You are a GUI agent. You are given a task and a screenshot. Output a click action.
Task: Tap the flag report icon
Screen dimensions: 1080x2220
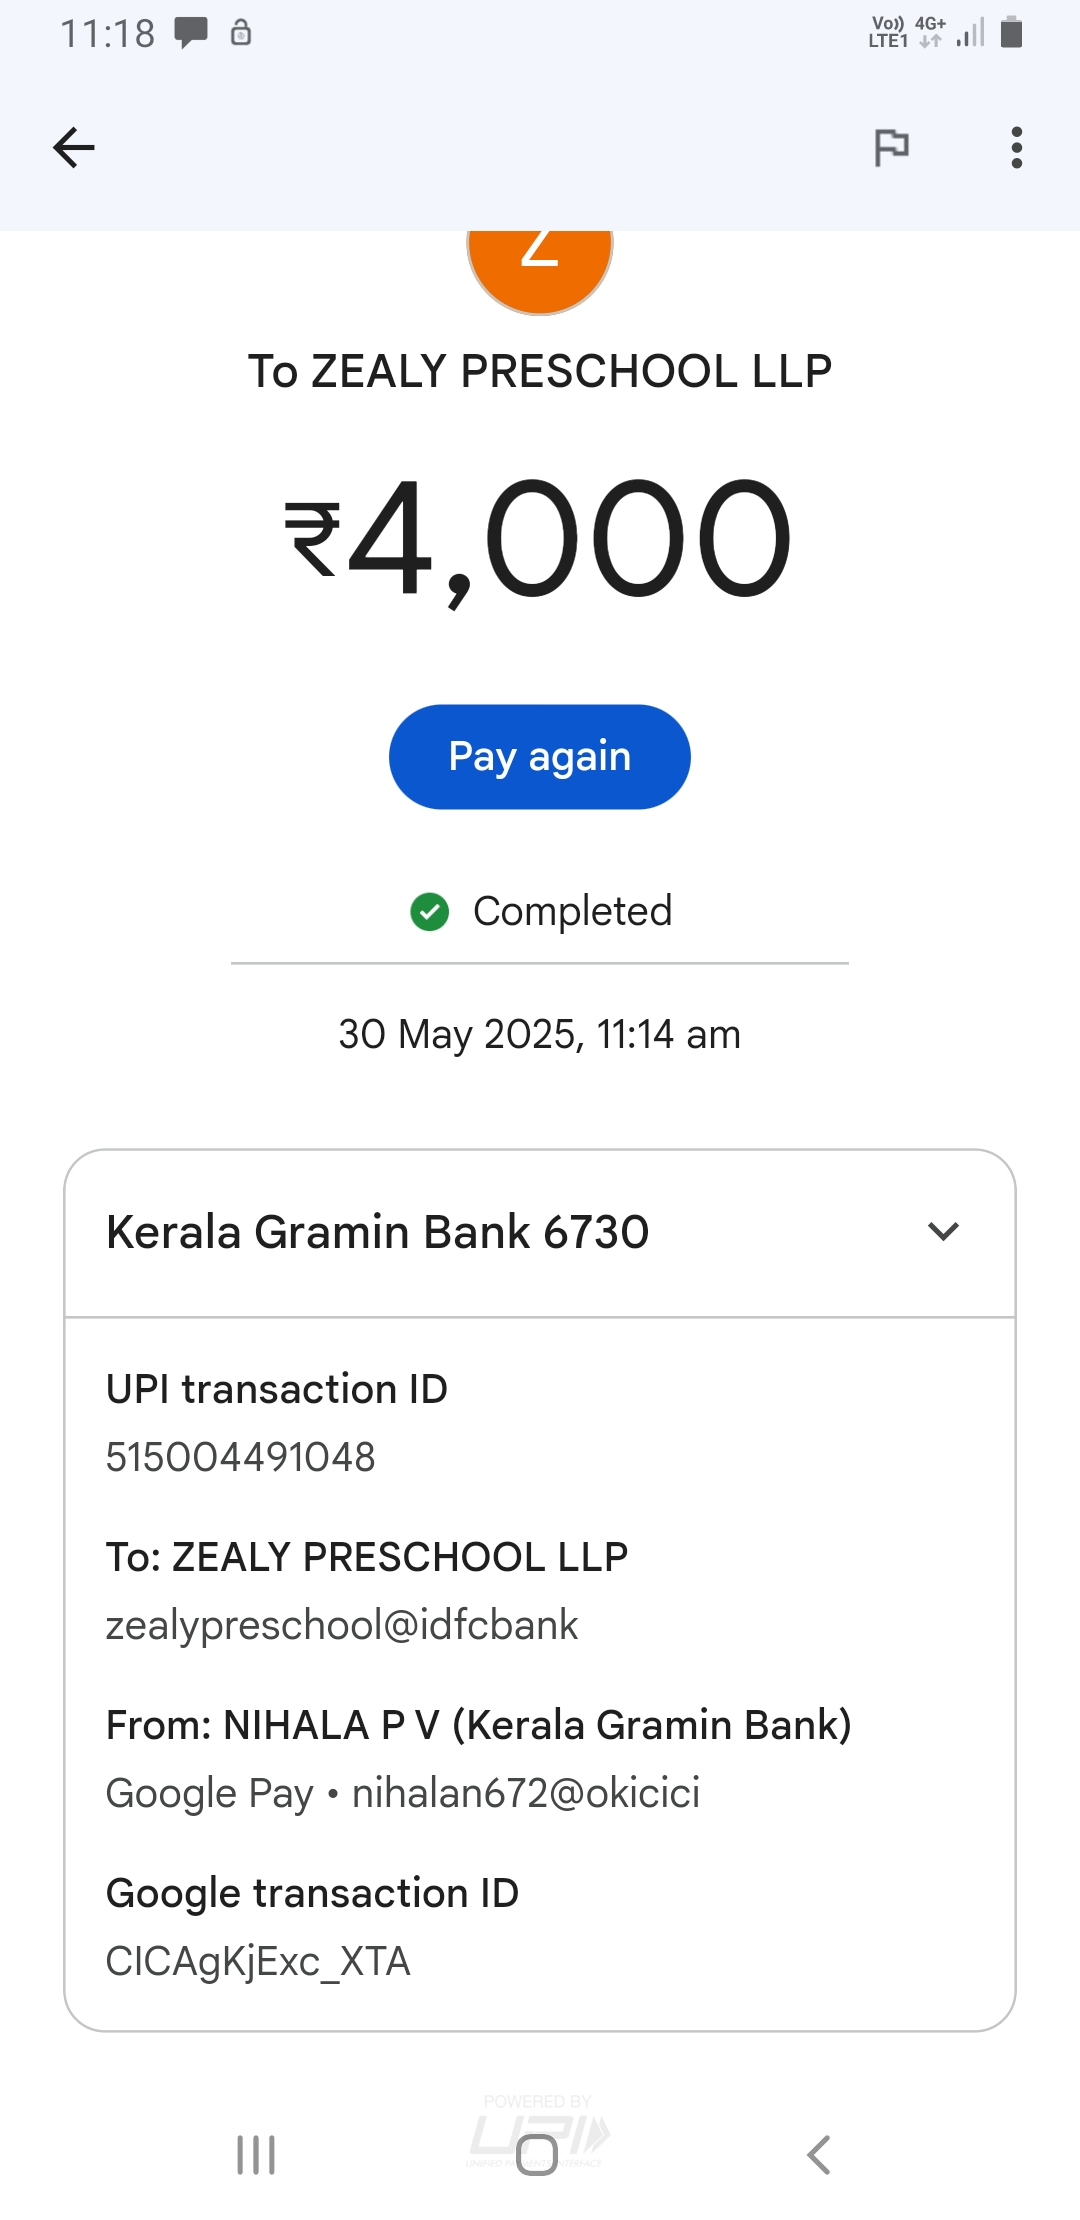891,148
